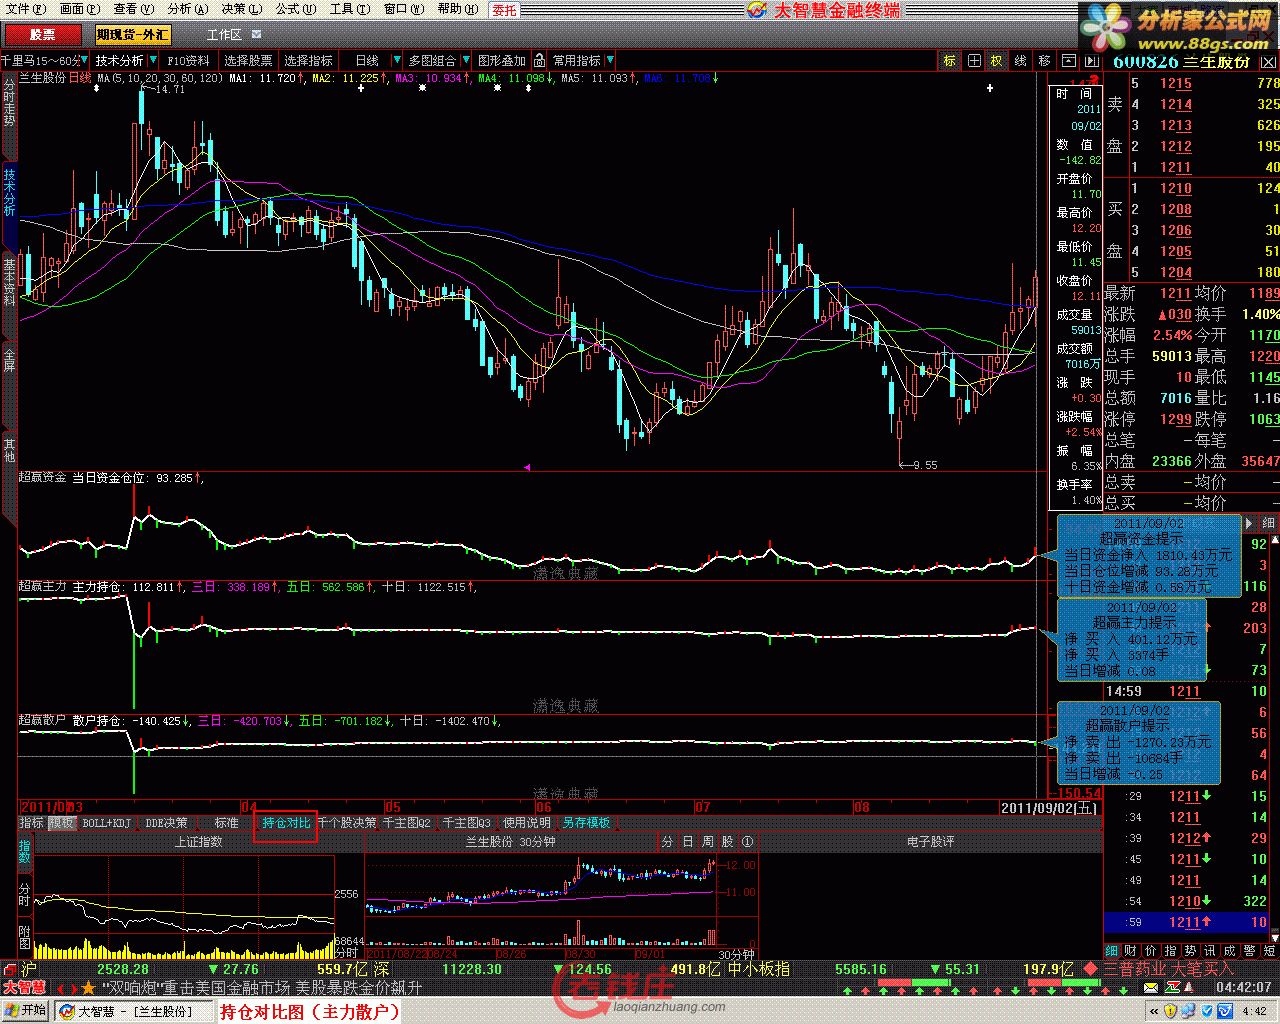Click the 大智慧 logo in news ticker

tap(25, 987)
